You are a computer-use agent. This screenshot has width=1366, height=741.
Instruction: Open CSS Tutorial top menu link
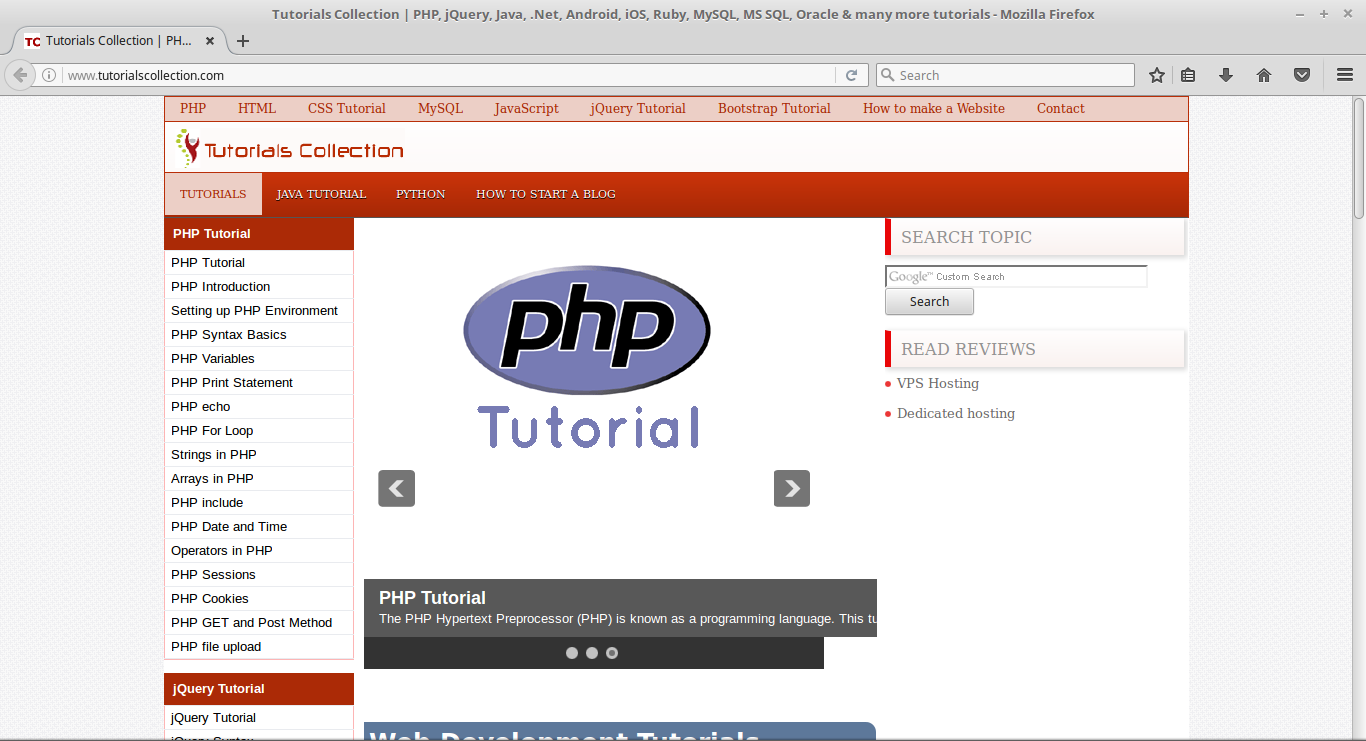coord(347,109)
